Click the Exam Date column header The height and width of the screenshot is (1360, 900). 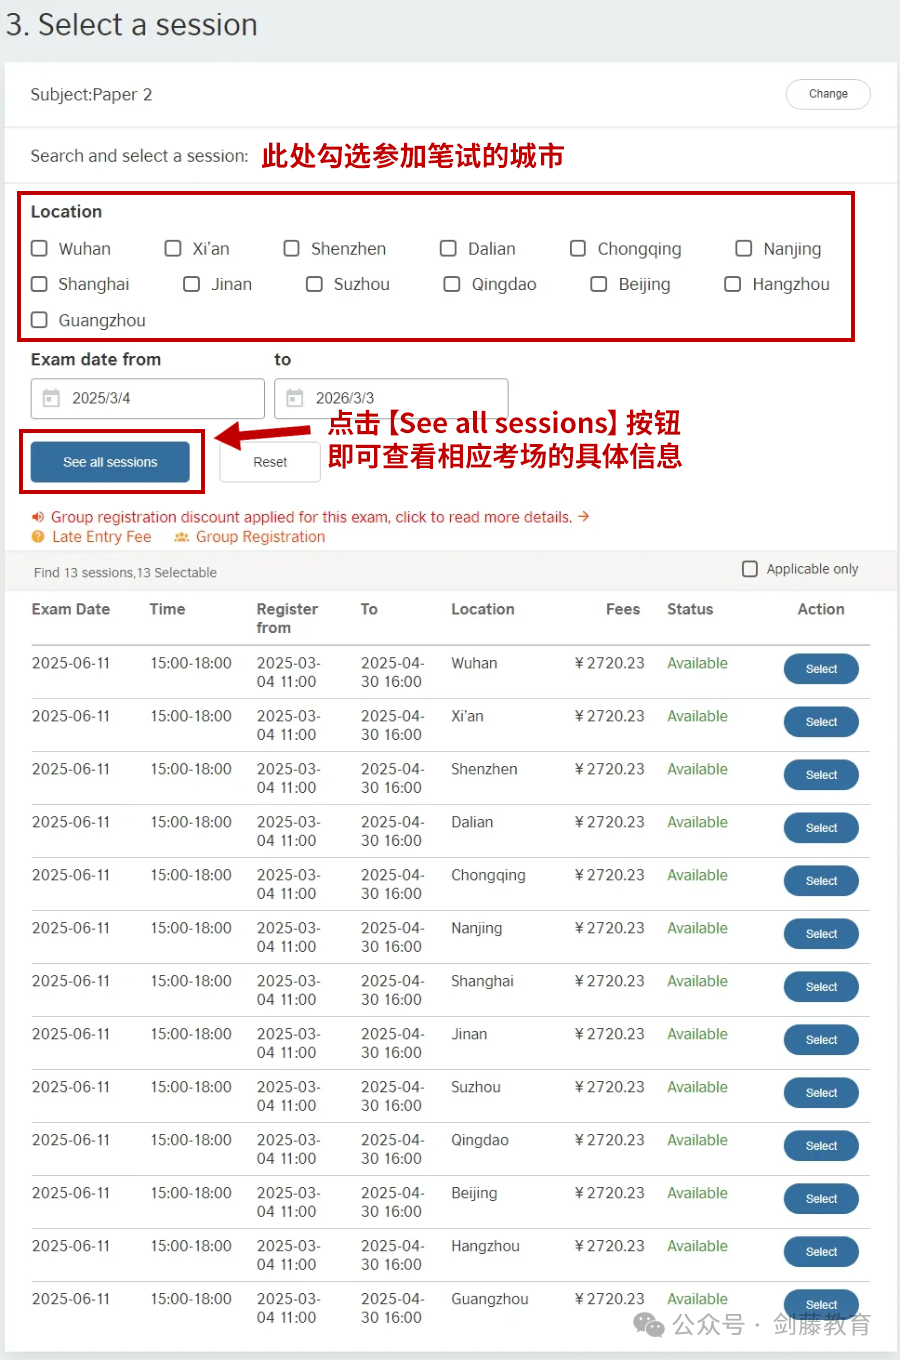[x=71, y=609]
